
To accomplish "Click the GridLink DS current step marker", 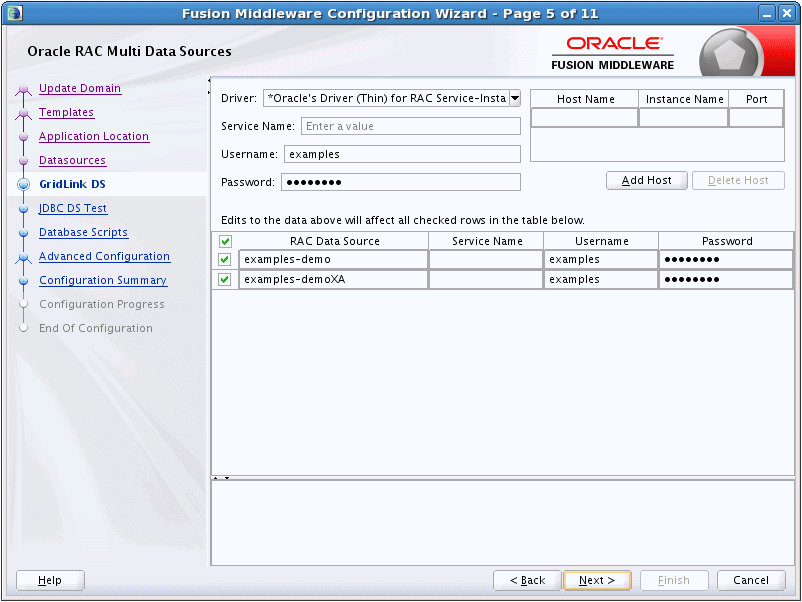I will coord(23,184).
